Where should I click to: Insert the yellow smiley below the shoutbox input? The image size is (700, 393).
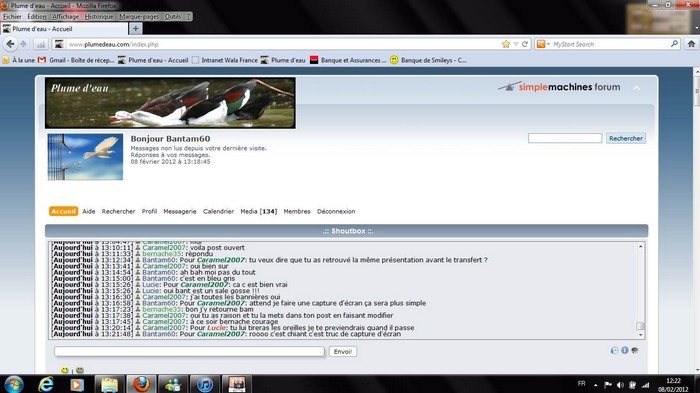coord(65,370)
